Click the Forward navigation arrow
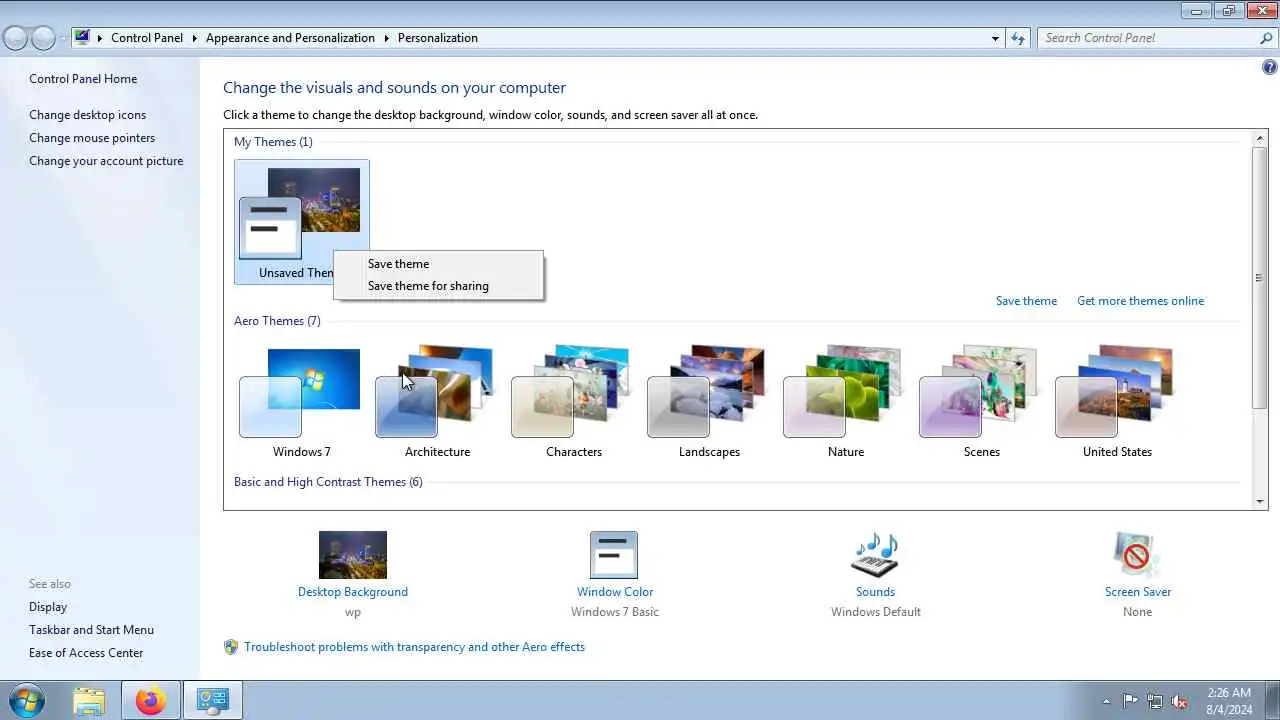Screen dimensions: 1280x720 point(43,38)
